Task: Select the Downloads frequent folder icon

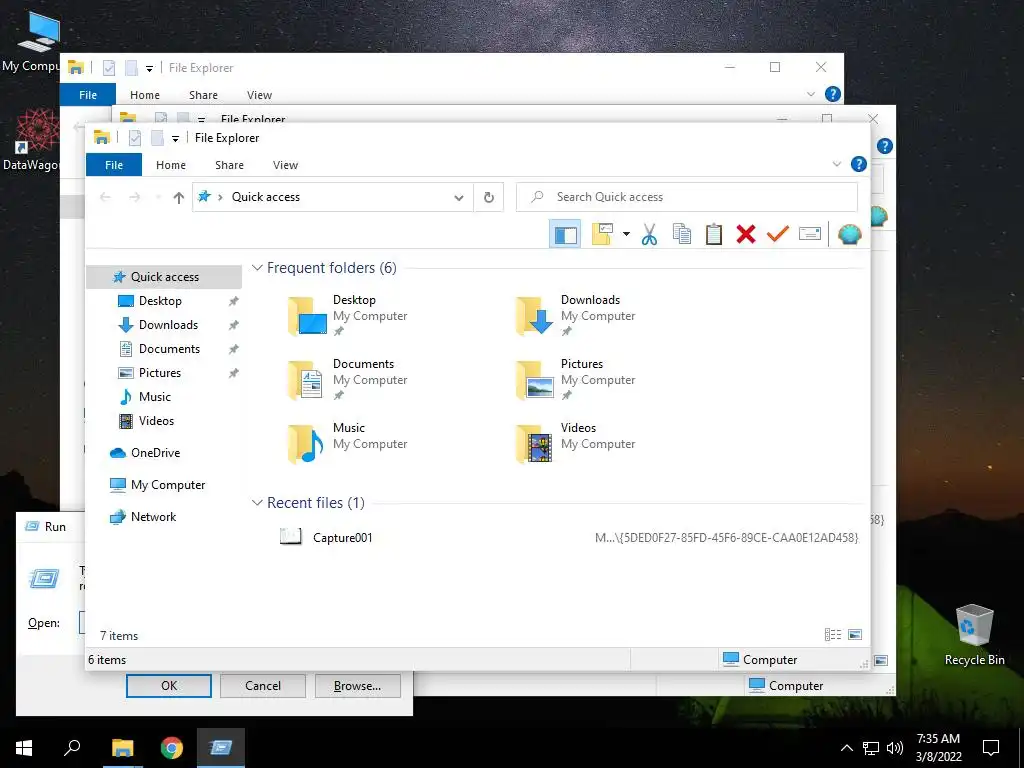Action: (534, 315)
